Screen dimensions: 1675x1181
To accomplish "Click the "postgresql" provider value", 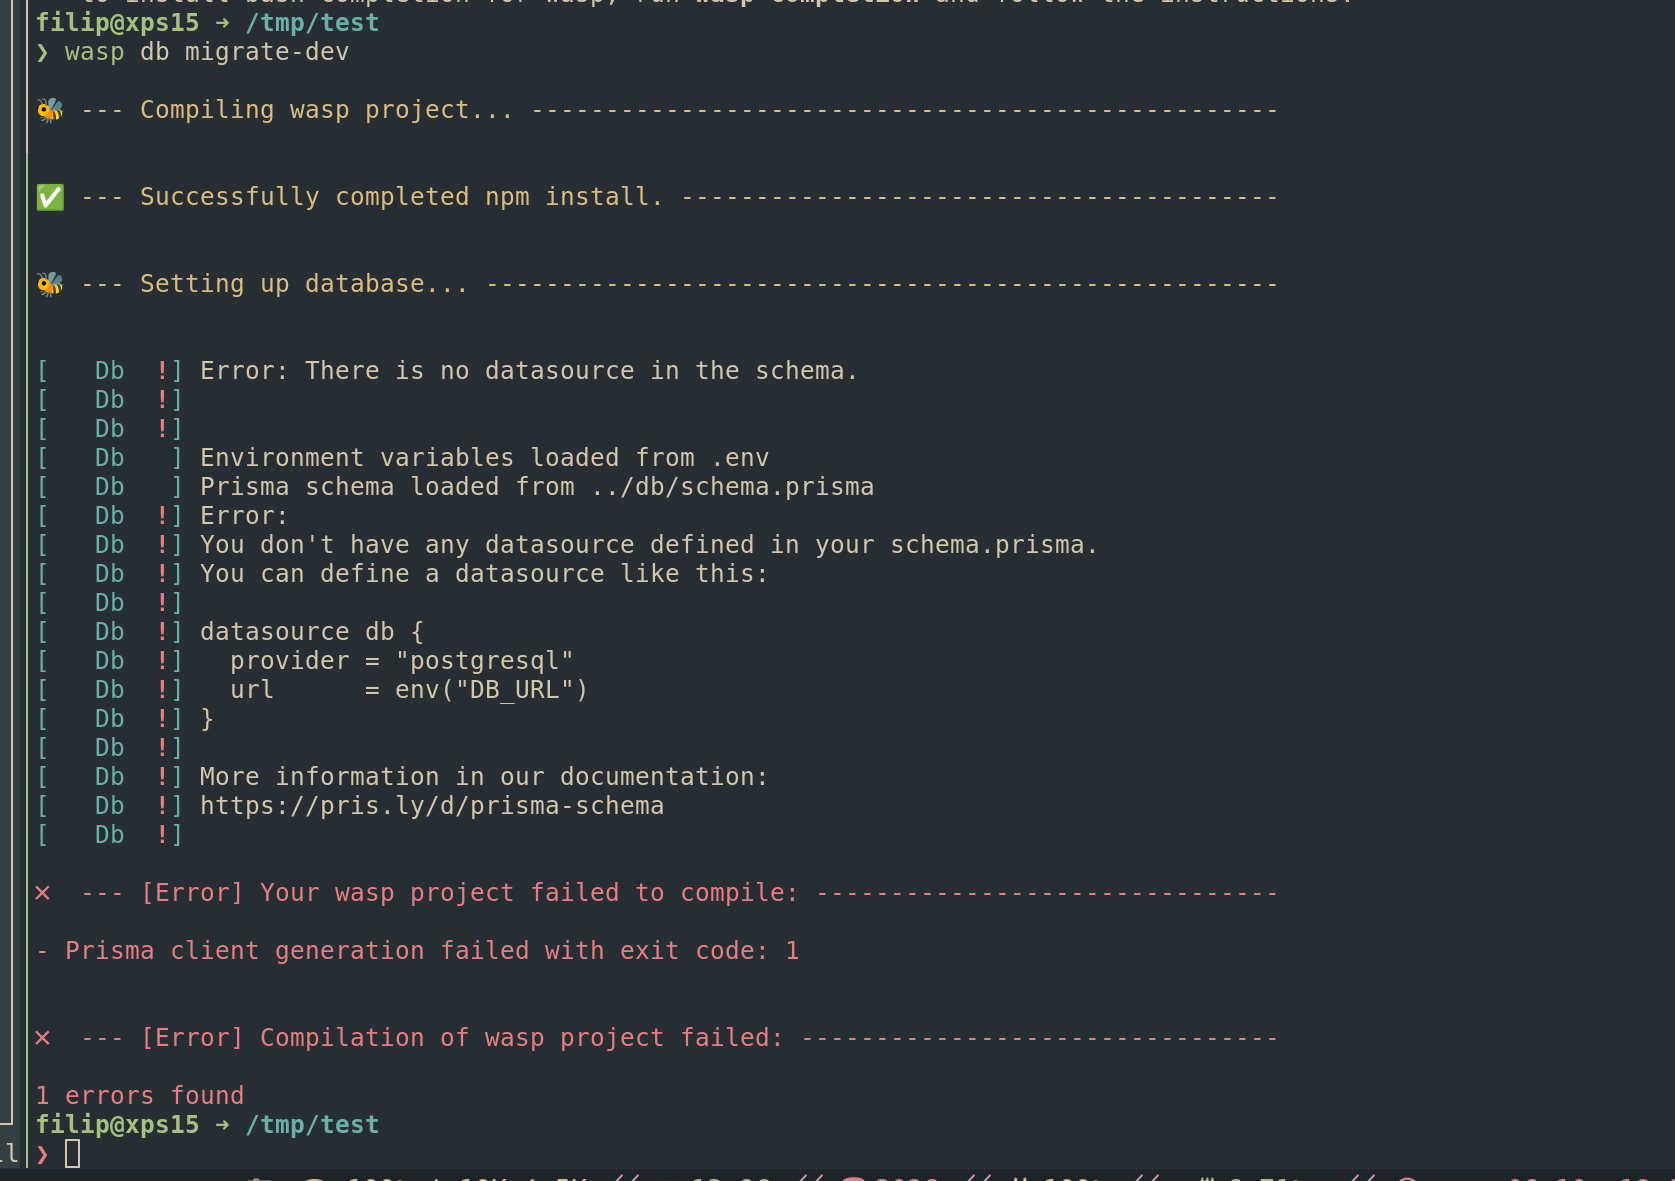I will [484, 661].
